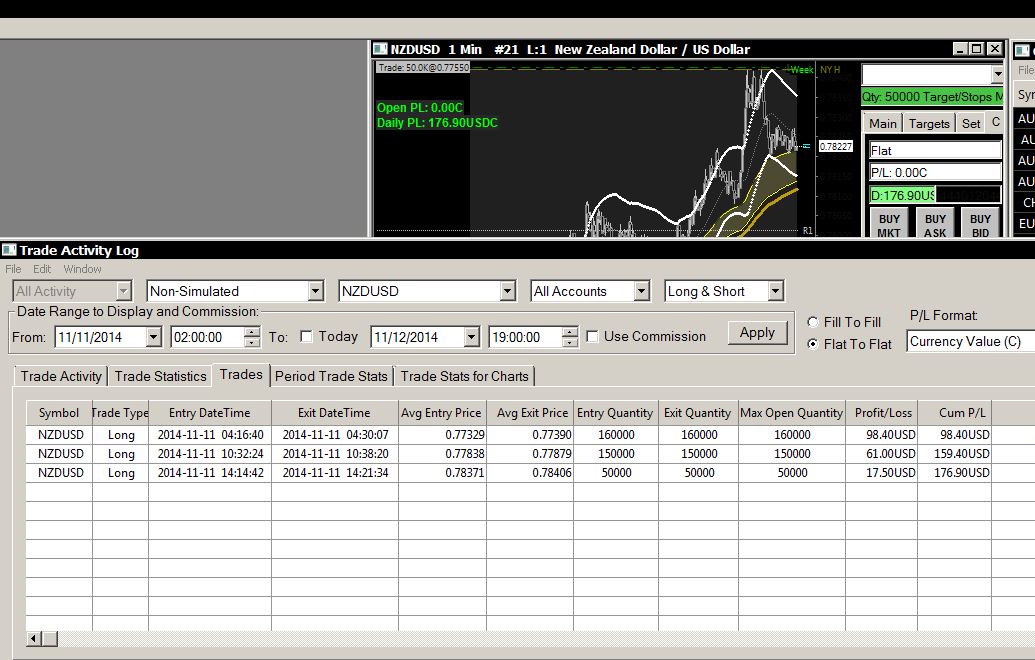This screenshot has width=1035, height=660.
Task: Click the To time field 19:00:00
Action: pyautogui.click(x=525, y=337)
